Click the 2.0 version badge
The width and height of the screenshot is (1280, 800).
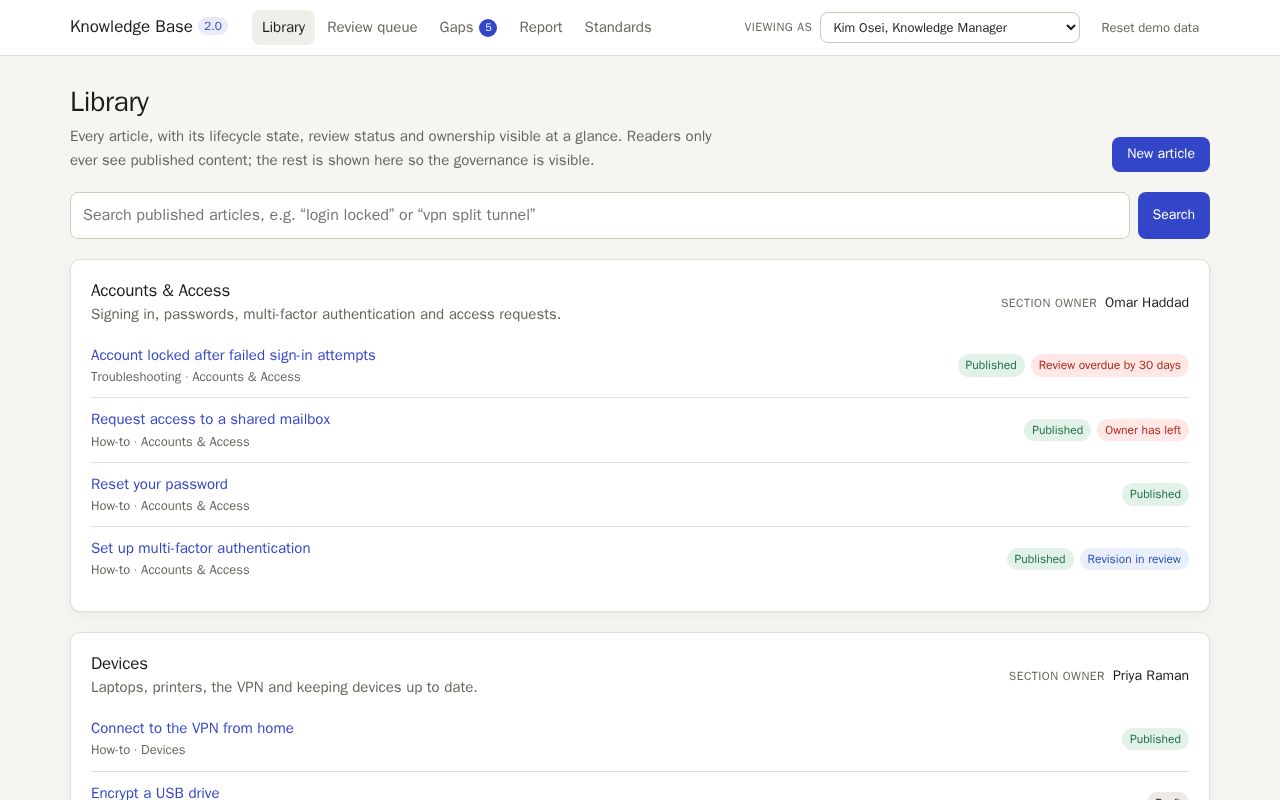click(213, 26)
